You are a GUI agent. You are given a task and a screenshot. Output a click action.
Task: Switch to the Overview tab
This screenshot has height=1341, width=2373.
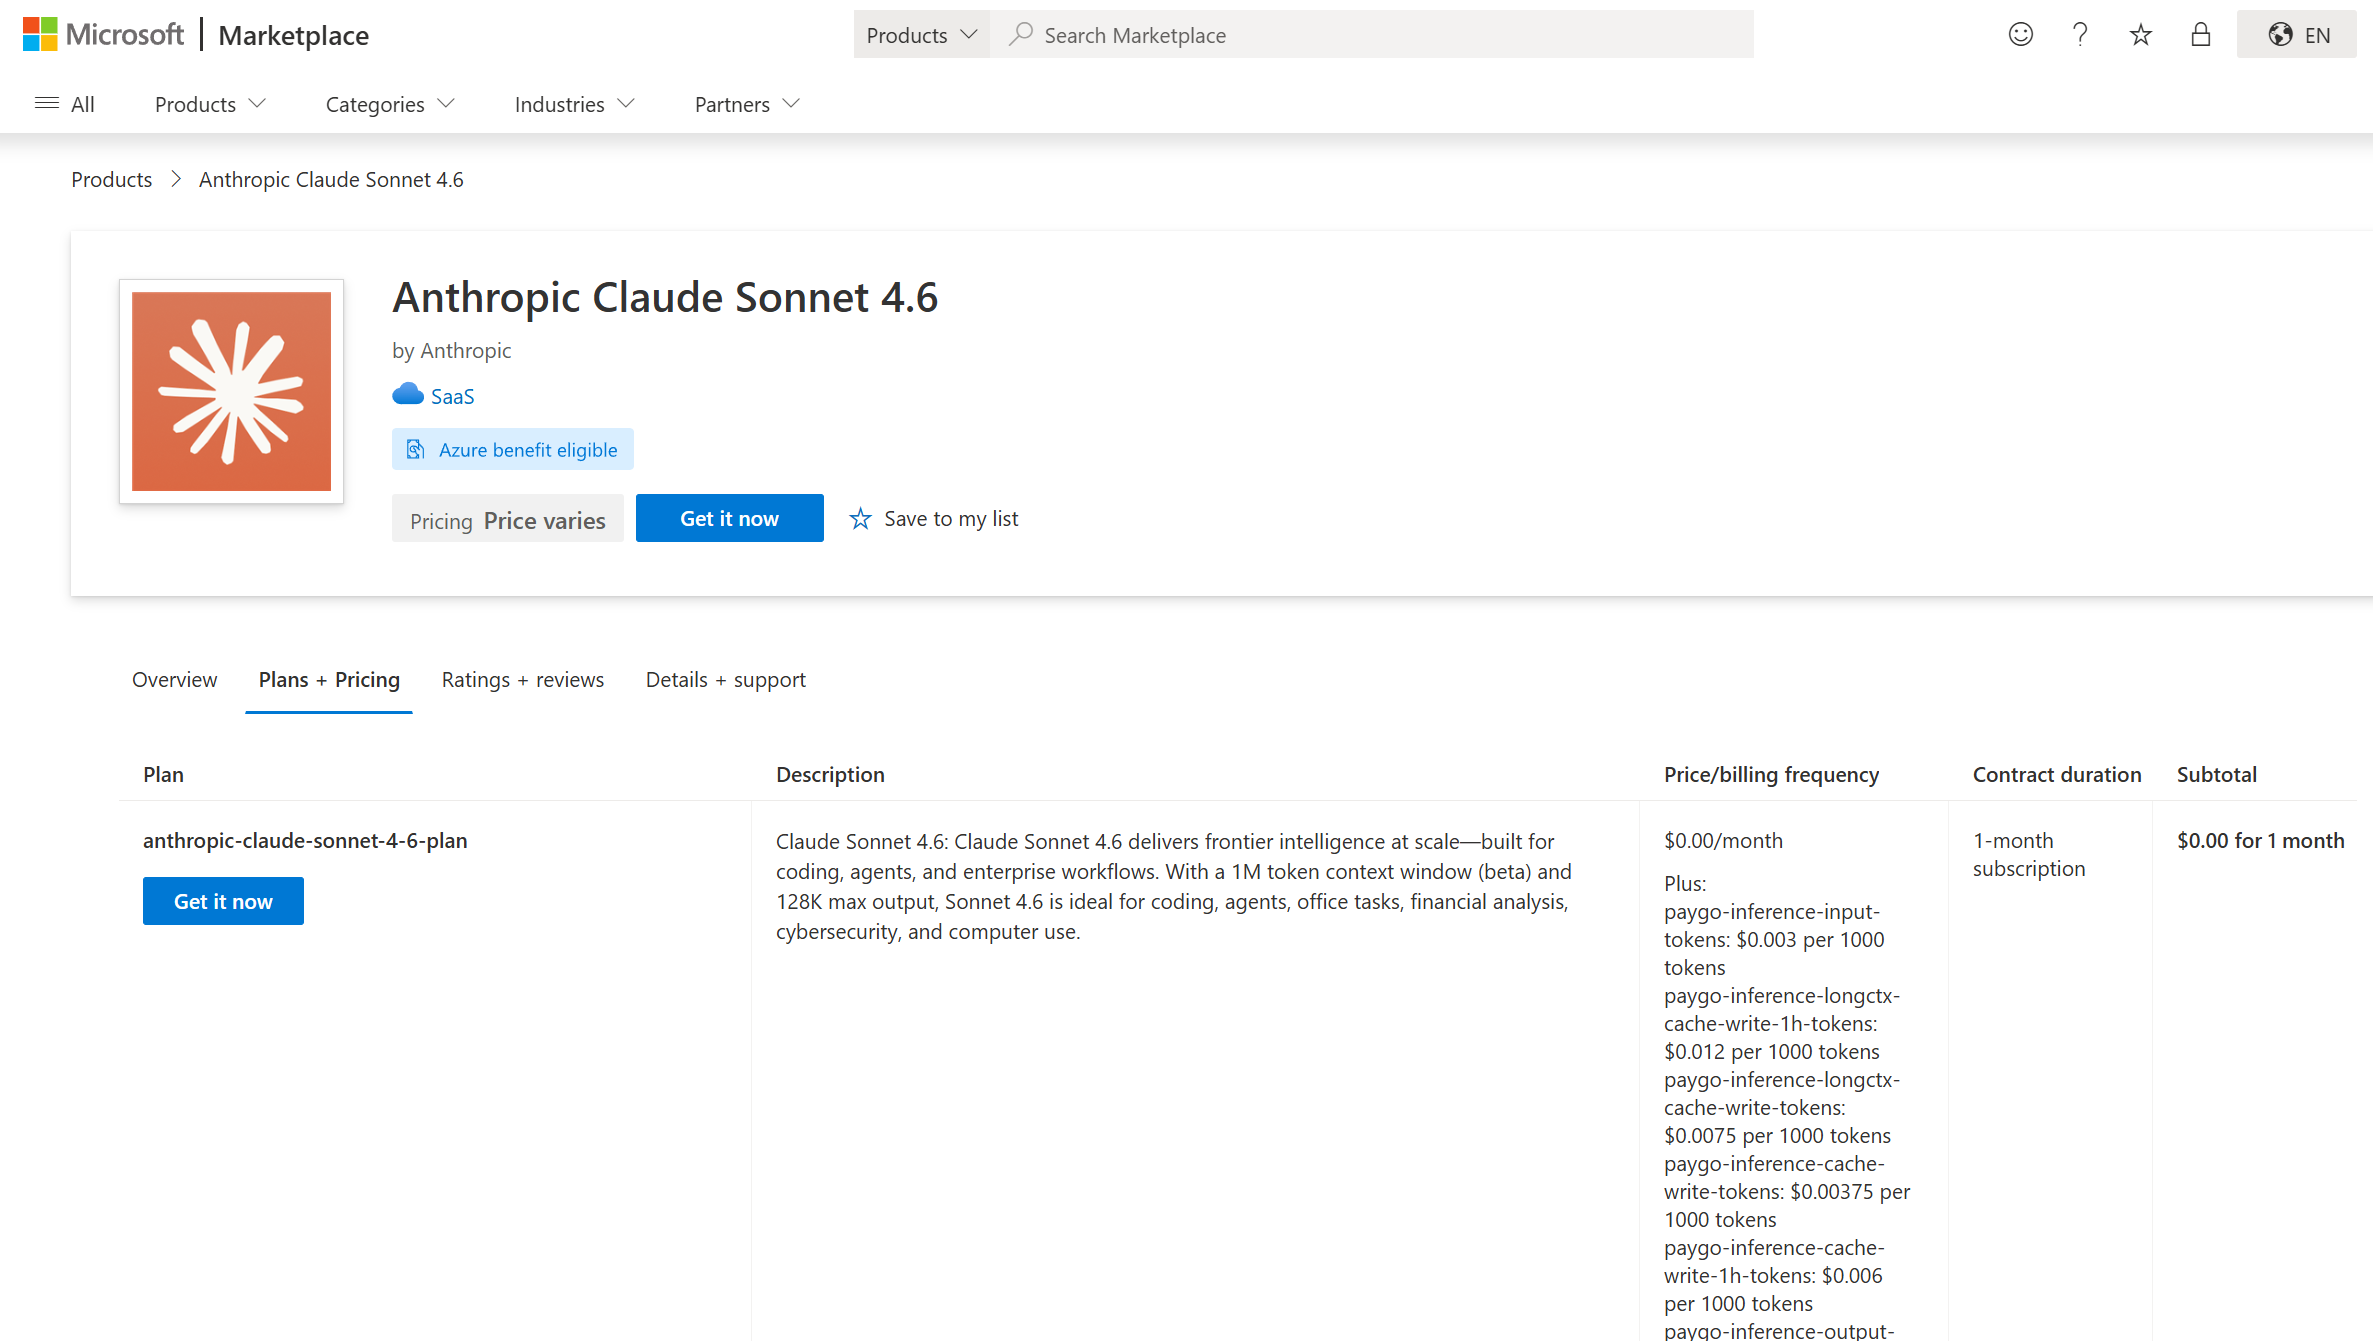174,680
